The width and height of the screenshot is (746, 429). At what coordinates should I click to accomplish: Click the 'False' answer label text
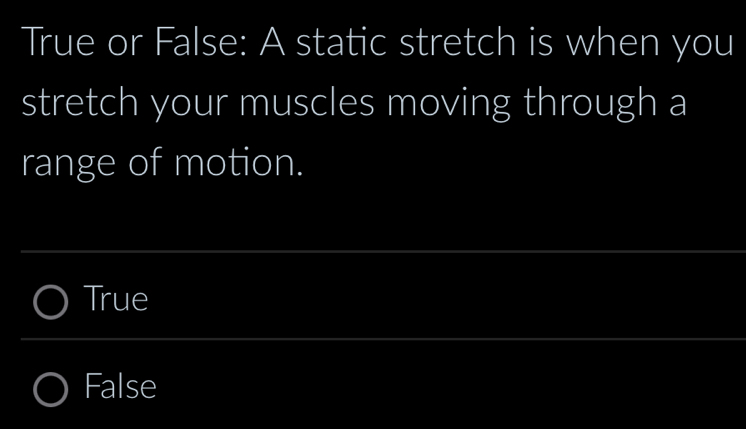click(x=121, y=386)
